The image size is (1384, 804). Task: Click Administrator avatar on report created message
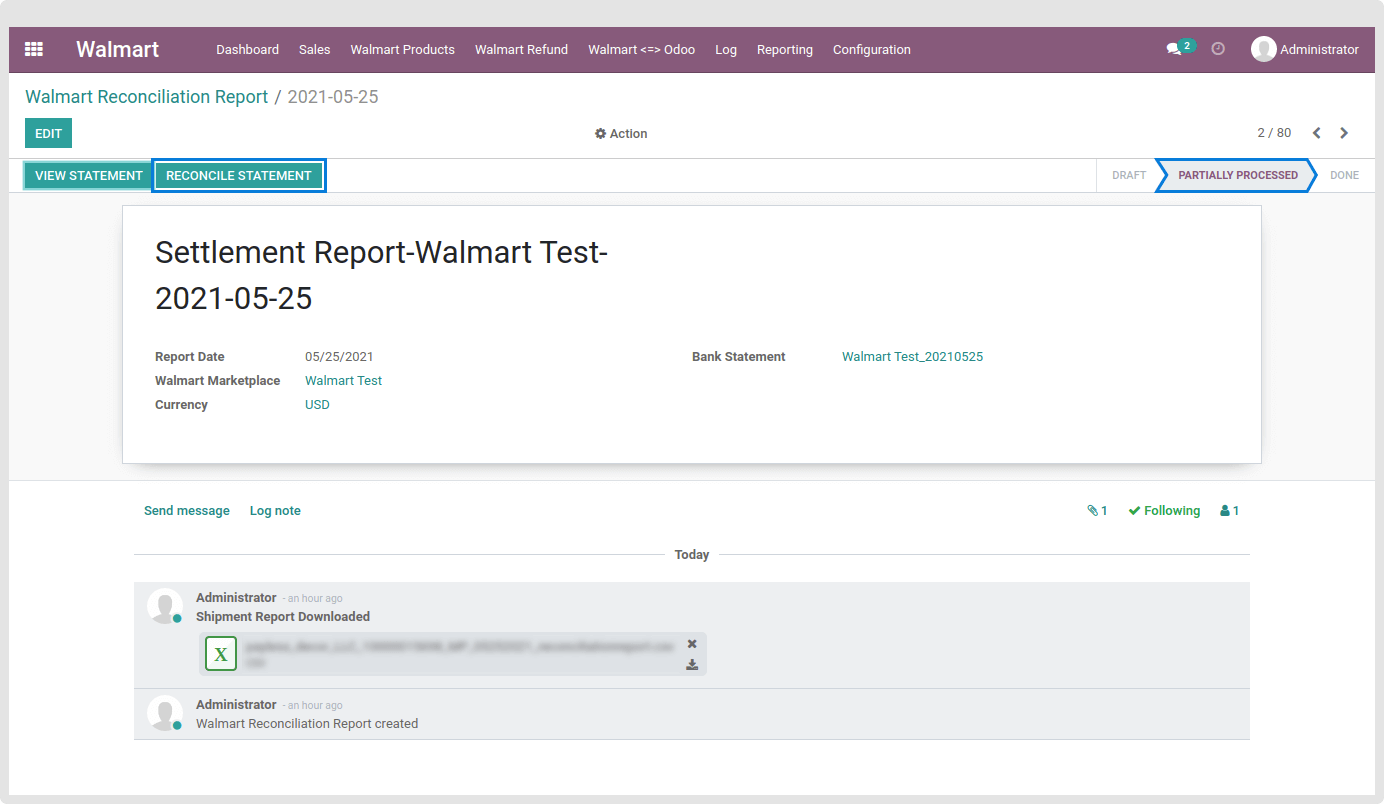pos(164,713)
